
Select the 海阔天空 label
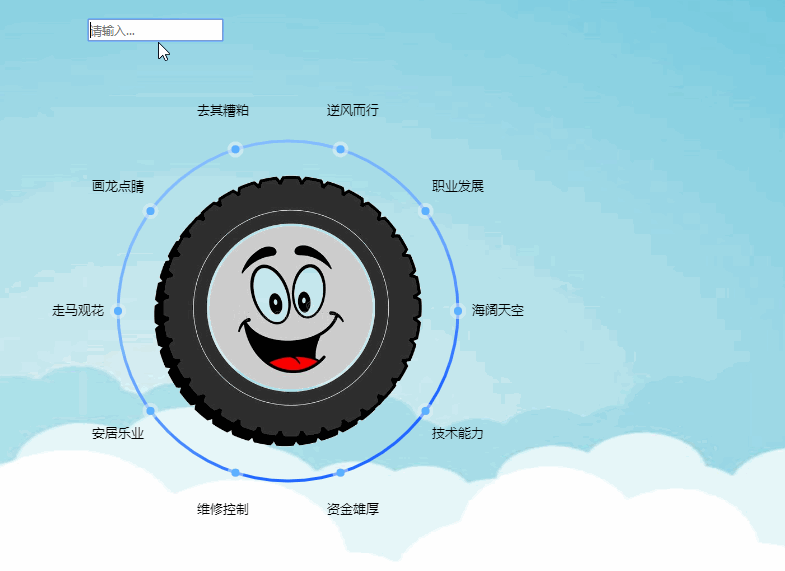point(498,310)
